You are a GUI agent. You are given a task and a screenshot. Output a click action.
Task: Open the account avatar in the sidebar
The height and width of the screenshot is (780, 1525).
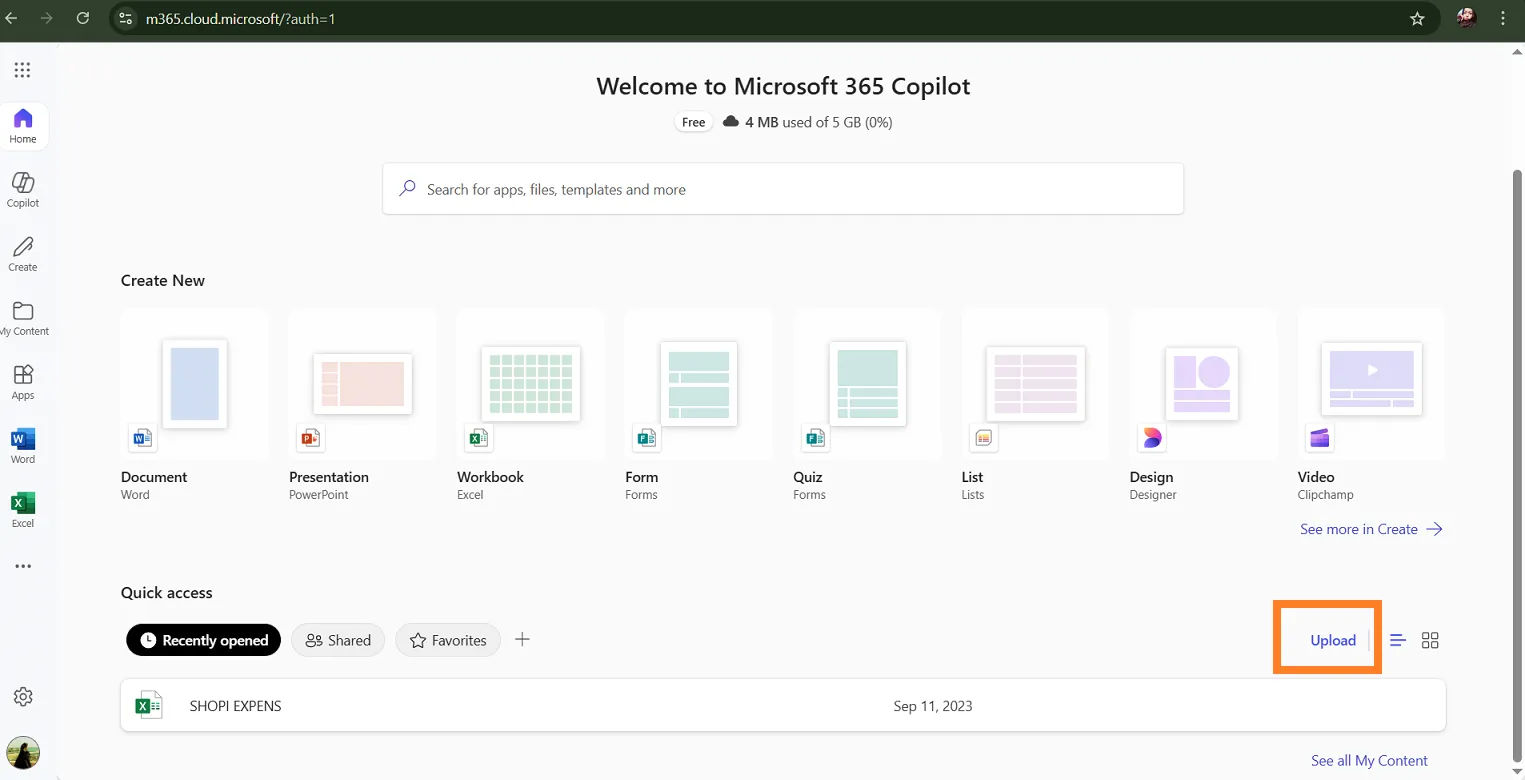23,752
